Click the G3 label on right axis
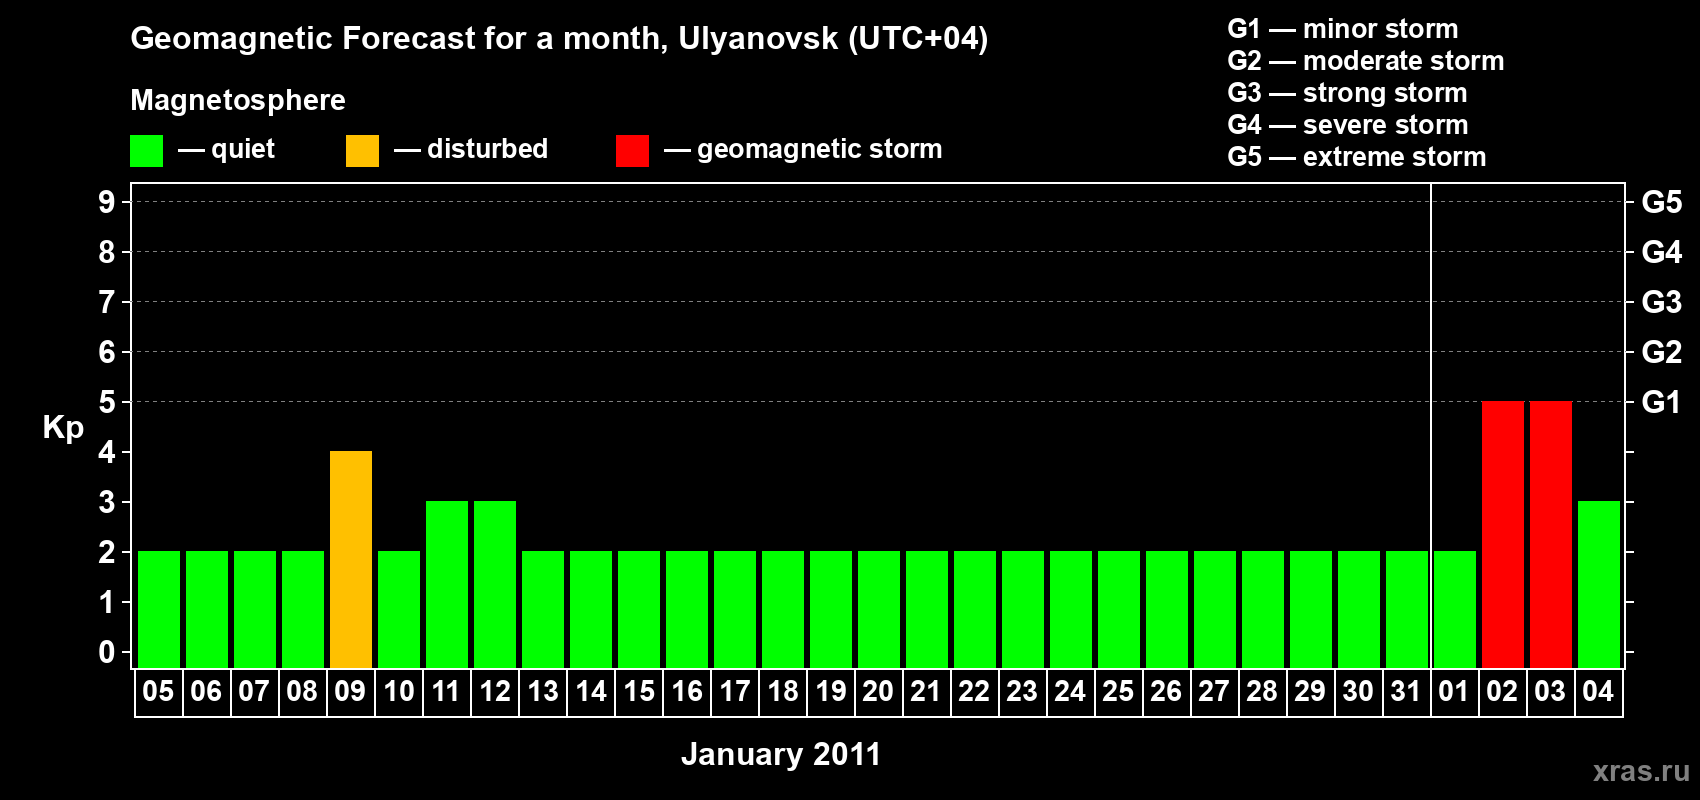Screen dimensions: 1700x800 point(1662,302)
